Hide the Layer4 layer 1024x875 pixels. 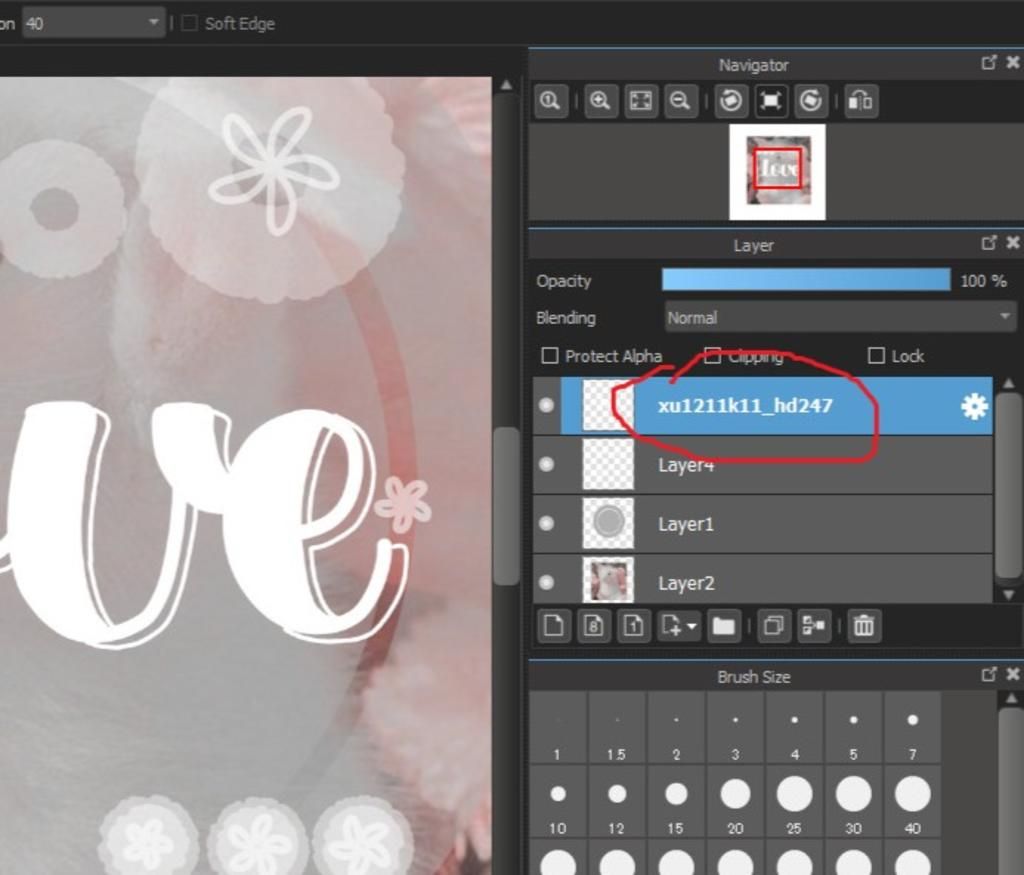click(x=547, y=464)
